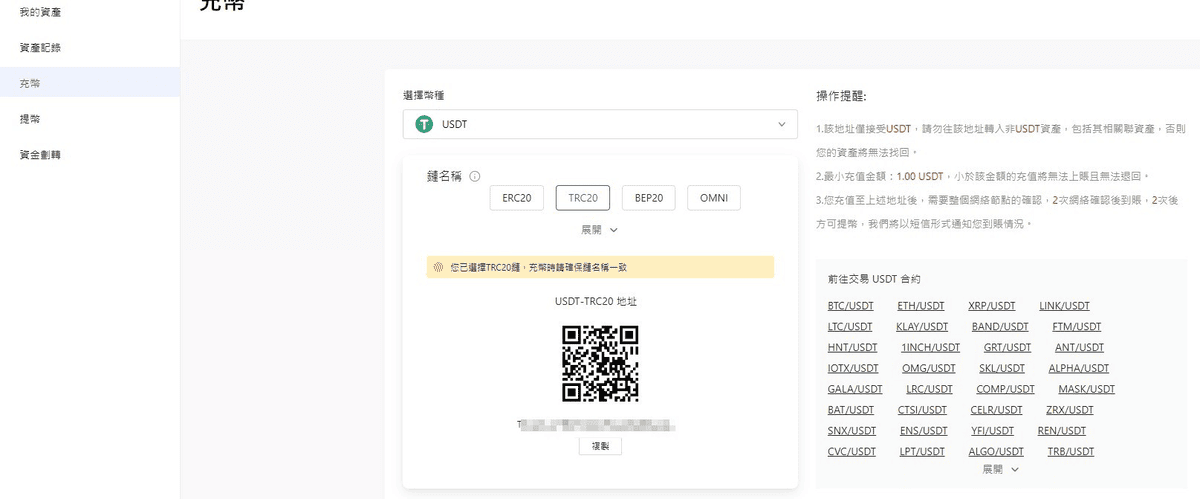Screen dimensions: 1200x499
Task: Open the ENS/USDT contract link
Action: [x=923, y=432]
